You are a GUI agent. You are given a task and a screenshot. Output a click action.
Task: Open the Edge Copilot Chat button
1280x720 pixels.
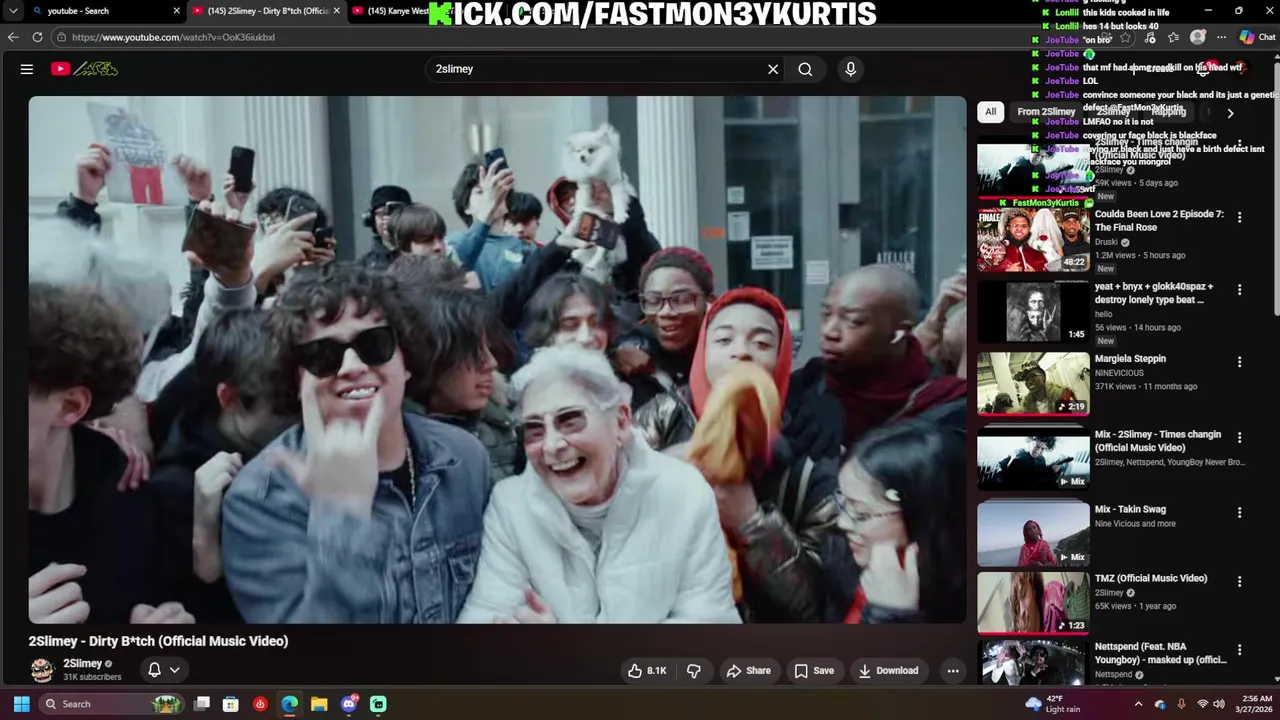tap(1257, 37)
